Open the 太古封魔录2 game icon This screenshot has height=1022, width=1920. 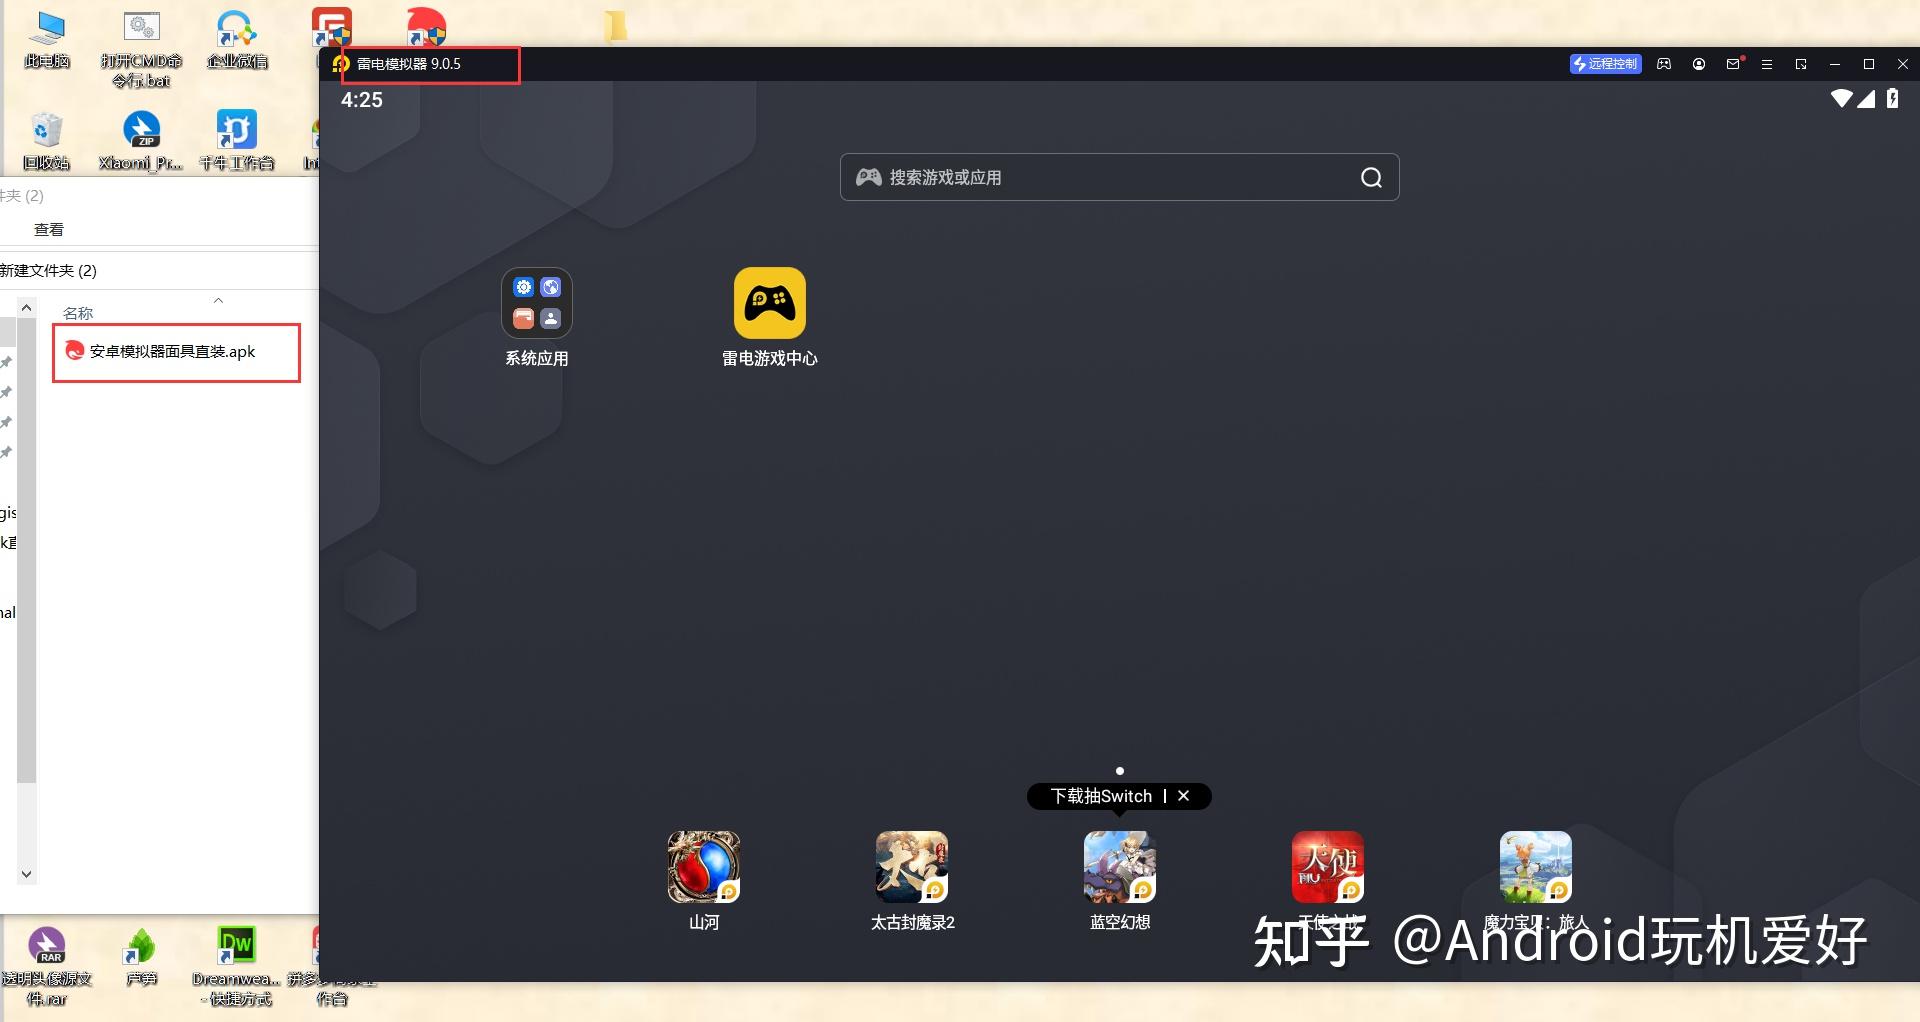click(912, 867)
